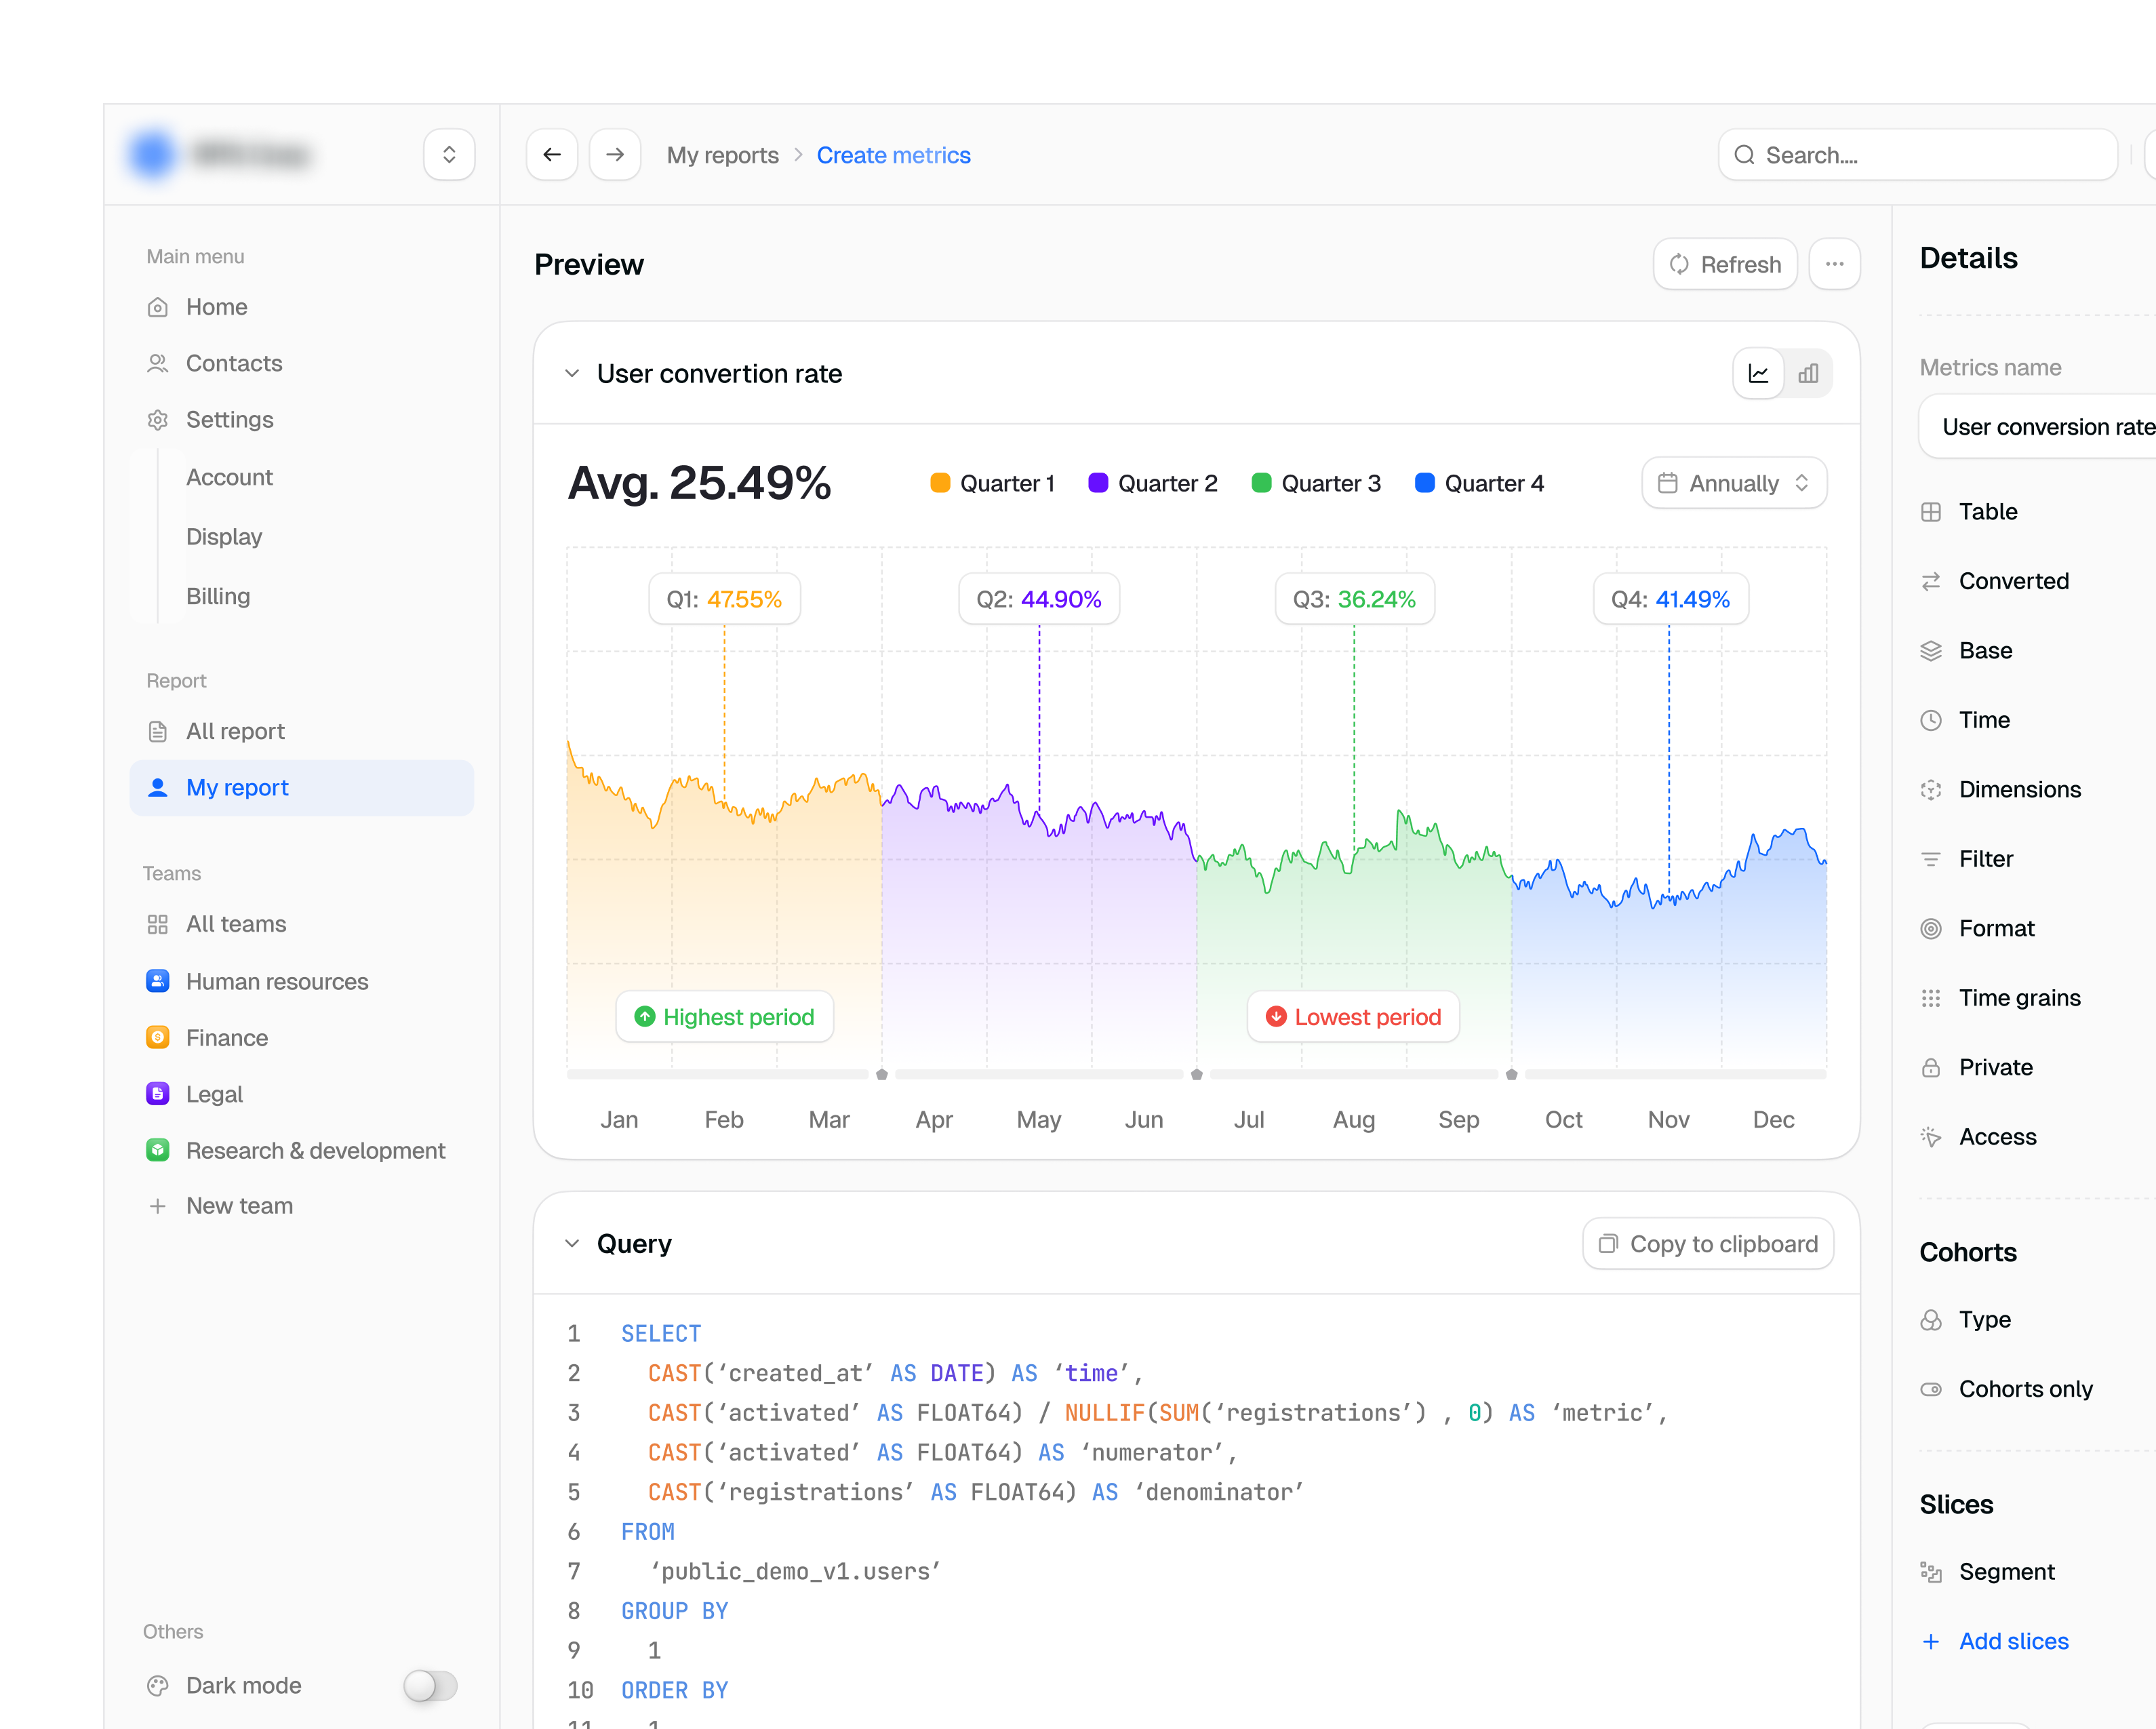Click the Legal team icon
This screenshot has width=2156, height=1729.
(x=158, y=1094)
